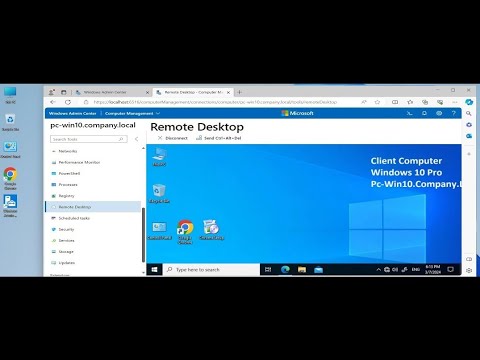Screen dimensions: 480x360
Task: Open remote Google Chrome desktop shortcut
Action: 185,232
